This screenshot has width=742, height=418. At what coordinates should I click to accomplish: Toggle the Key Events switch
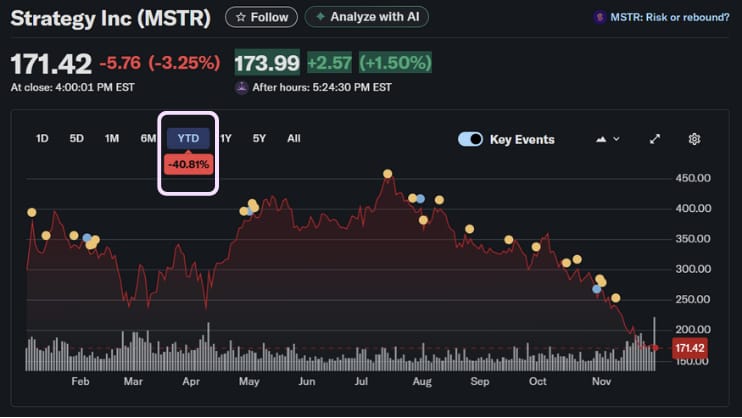click(470, 139)
